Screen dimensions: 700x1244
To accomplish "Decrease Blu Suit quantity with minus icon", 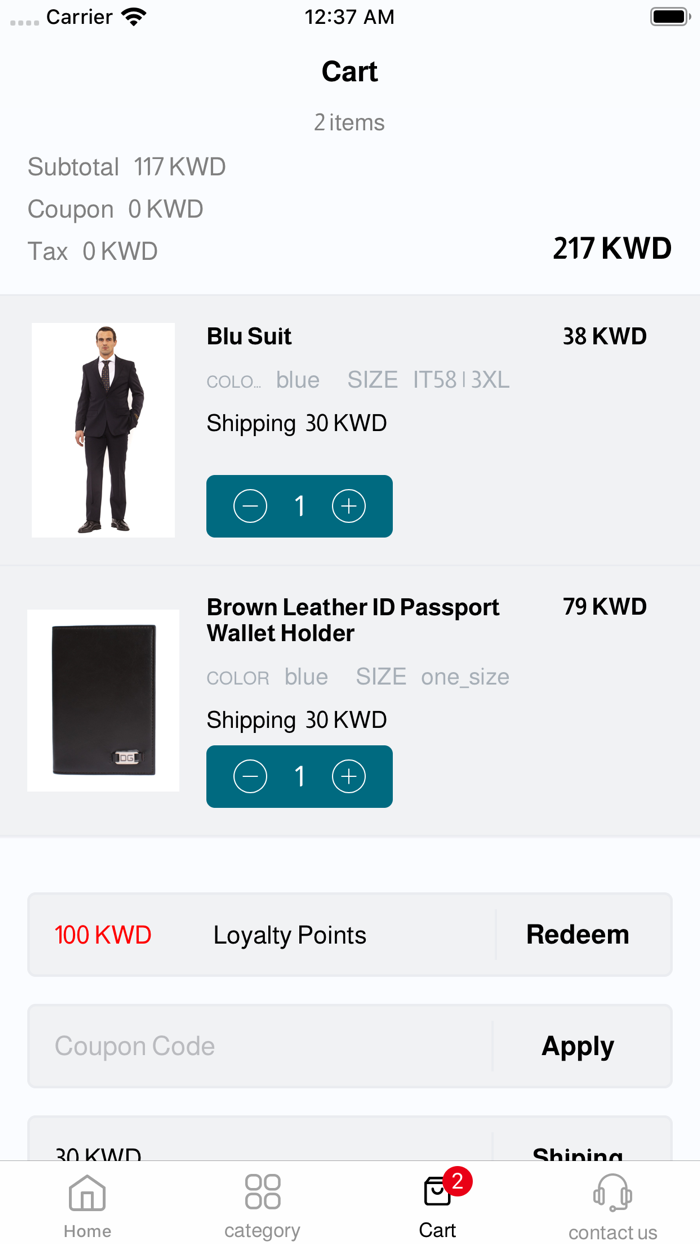I will (x=250, y=506).
